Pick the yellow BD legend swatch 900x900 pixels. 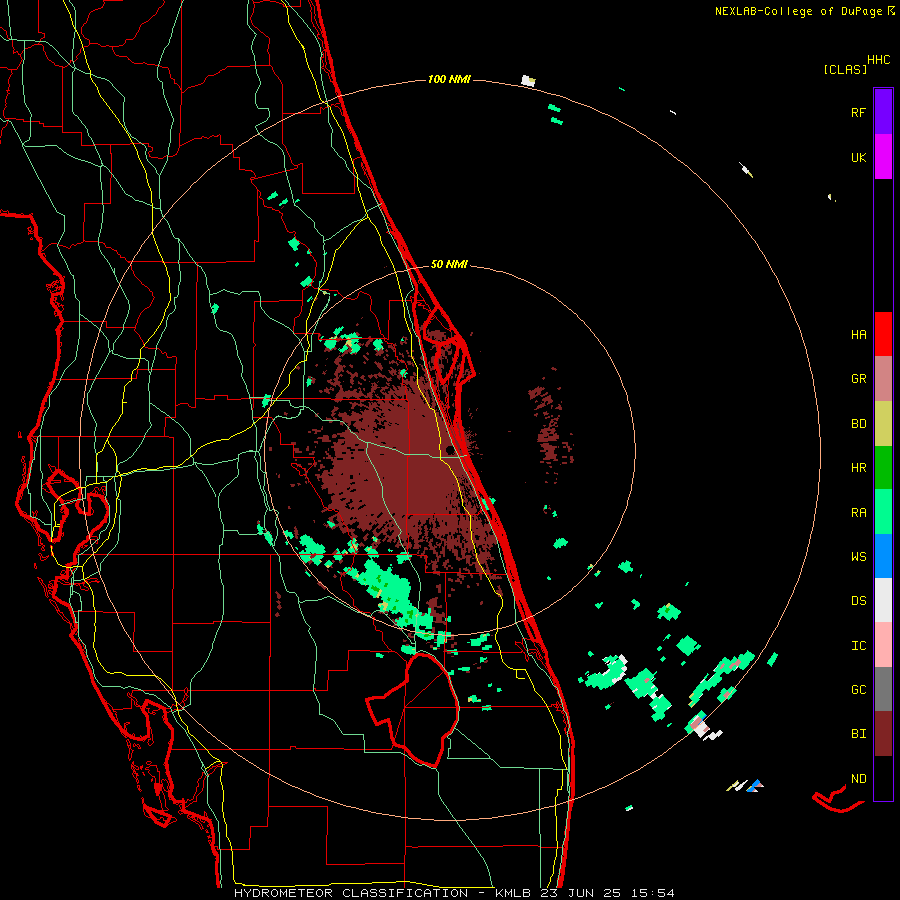click(883, 424)
